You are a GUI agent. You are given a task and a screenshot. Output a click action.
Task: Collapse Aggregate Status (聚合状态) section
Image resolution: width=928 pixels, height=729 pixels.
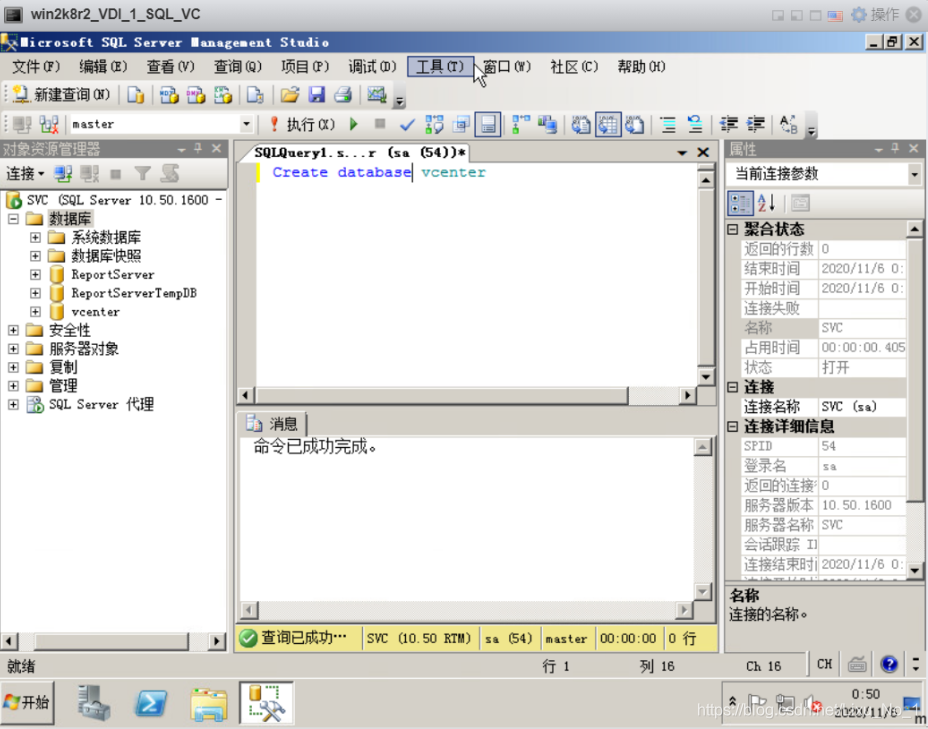pyautogui.click(x=733, y=230)
